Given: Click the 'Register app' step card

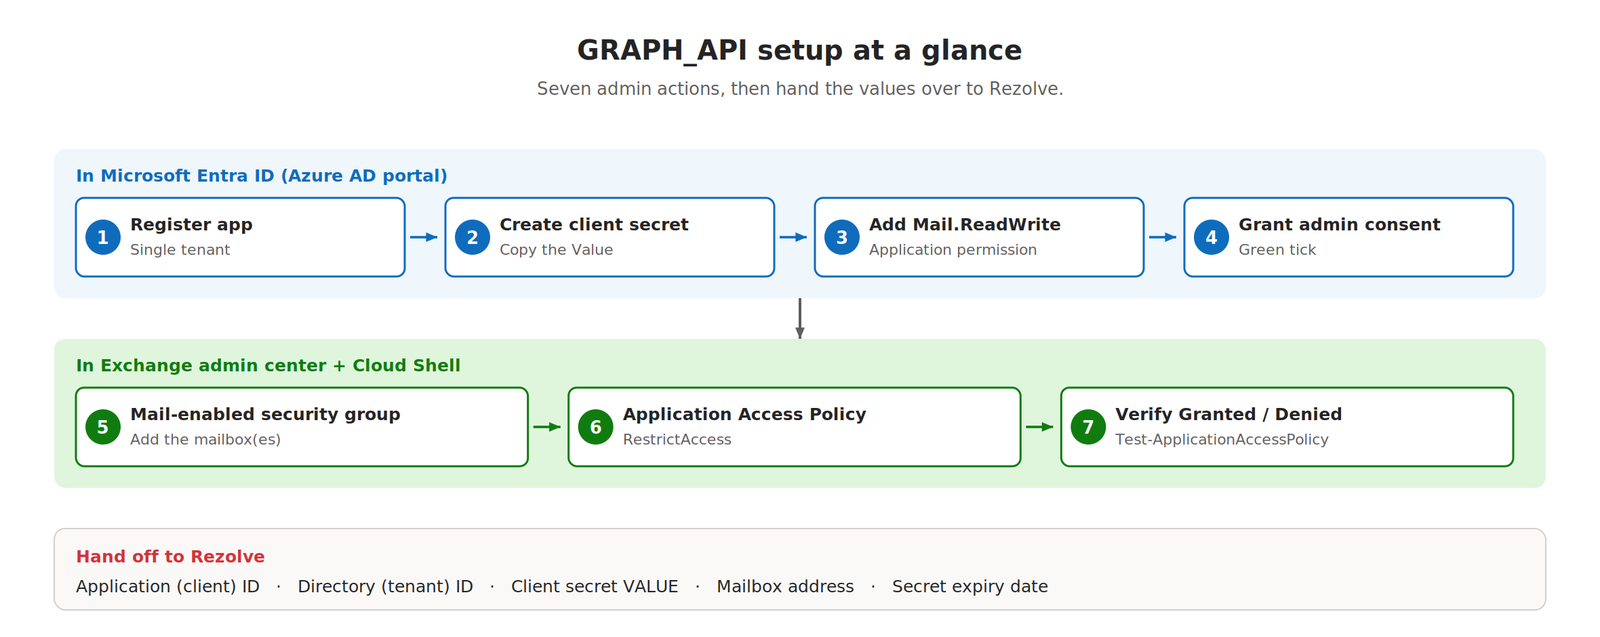Looking at the screenshot, I should click(x=240, y=237).
